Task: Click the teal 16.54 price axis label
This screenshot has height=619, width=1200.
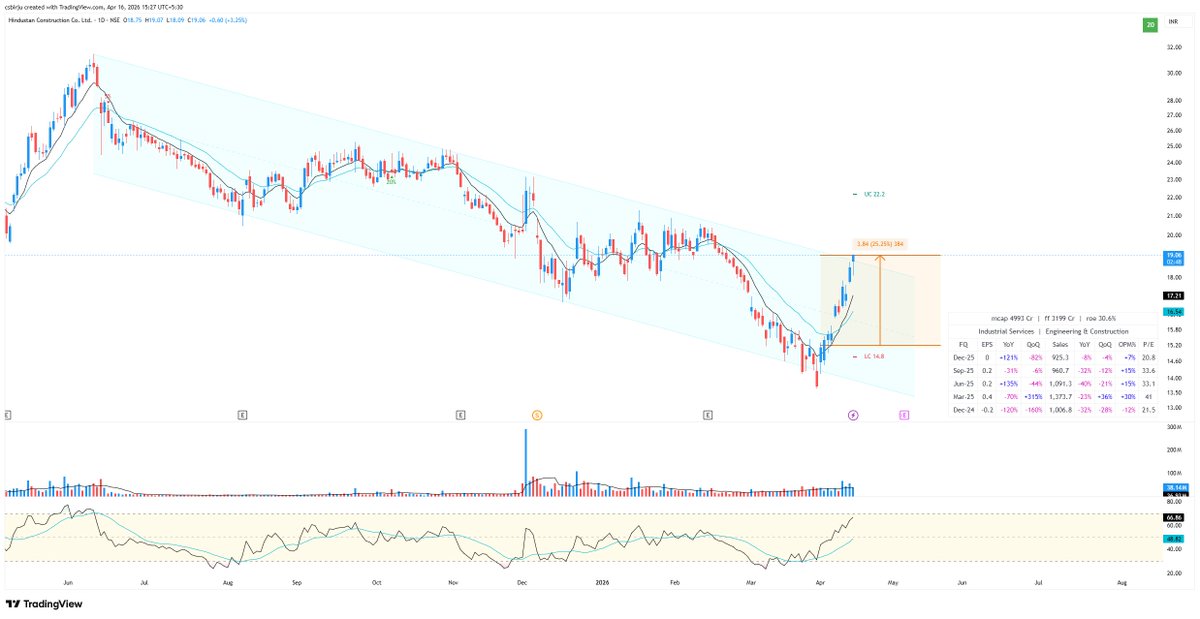Action: pos(1174,312)
